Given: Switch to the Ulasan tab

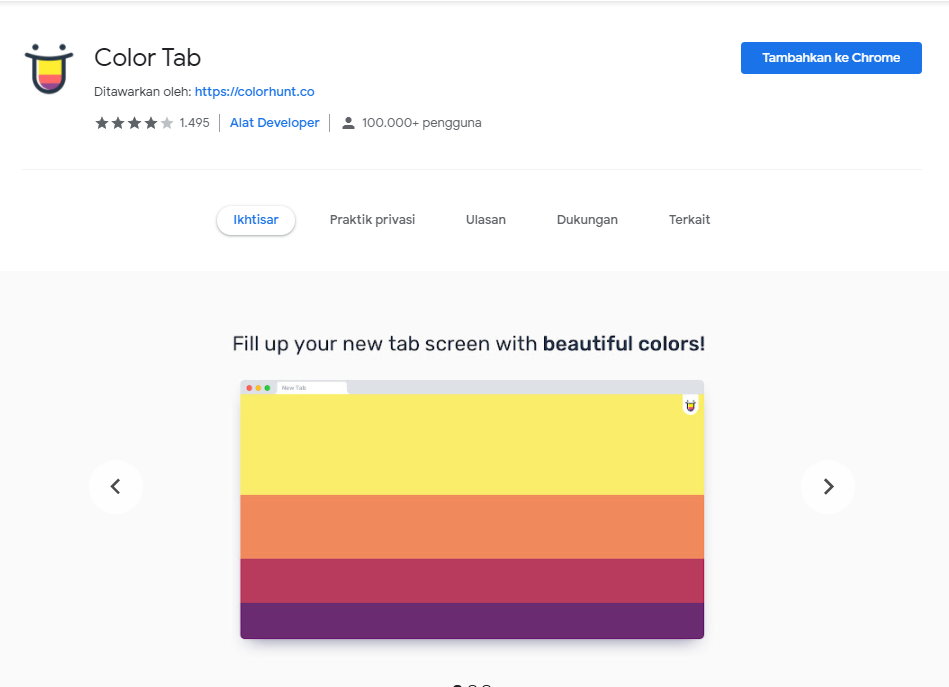Looking at the screenshot, I should tap(485, 219).
